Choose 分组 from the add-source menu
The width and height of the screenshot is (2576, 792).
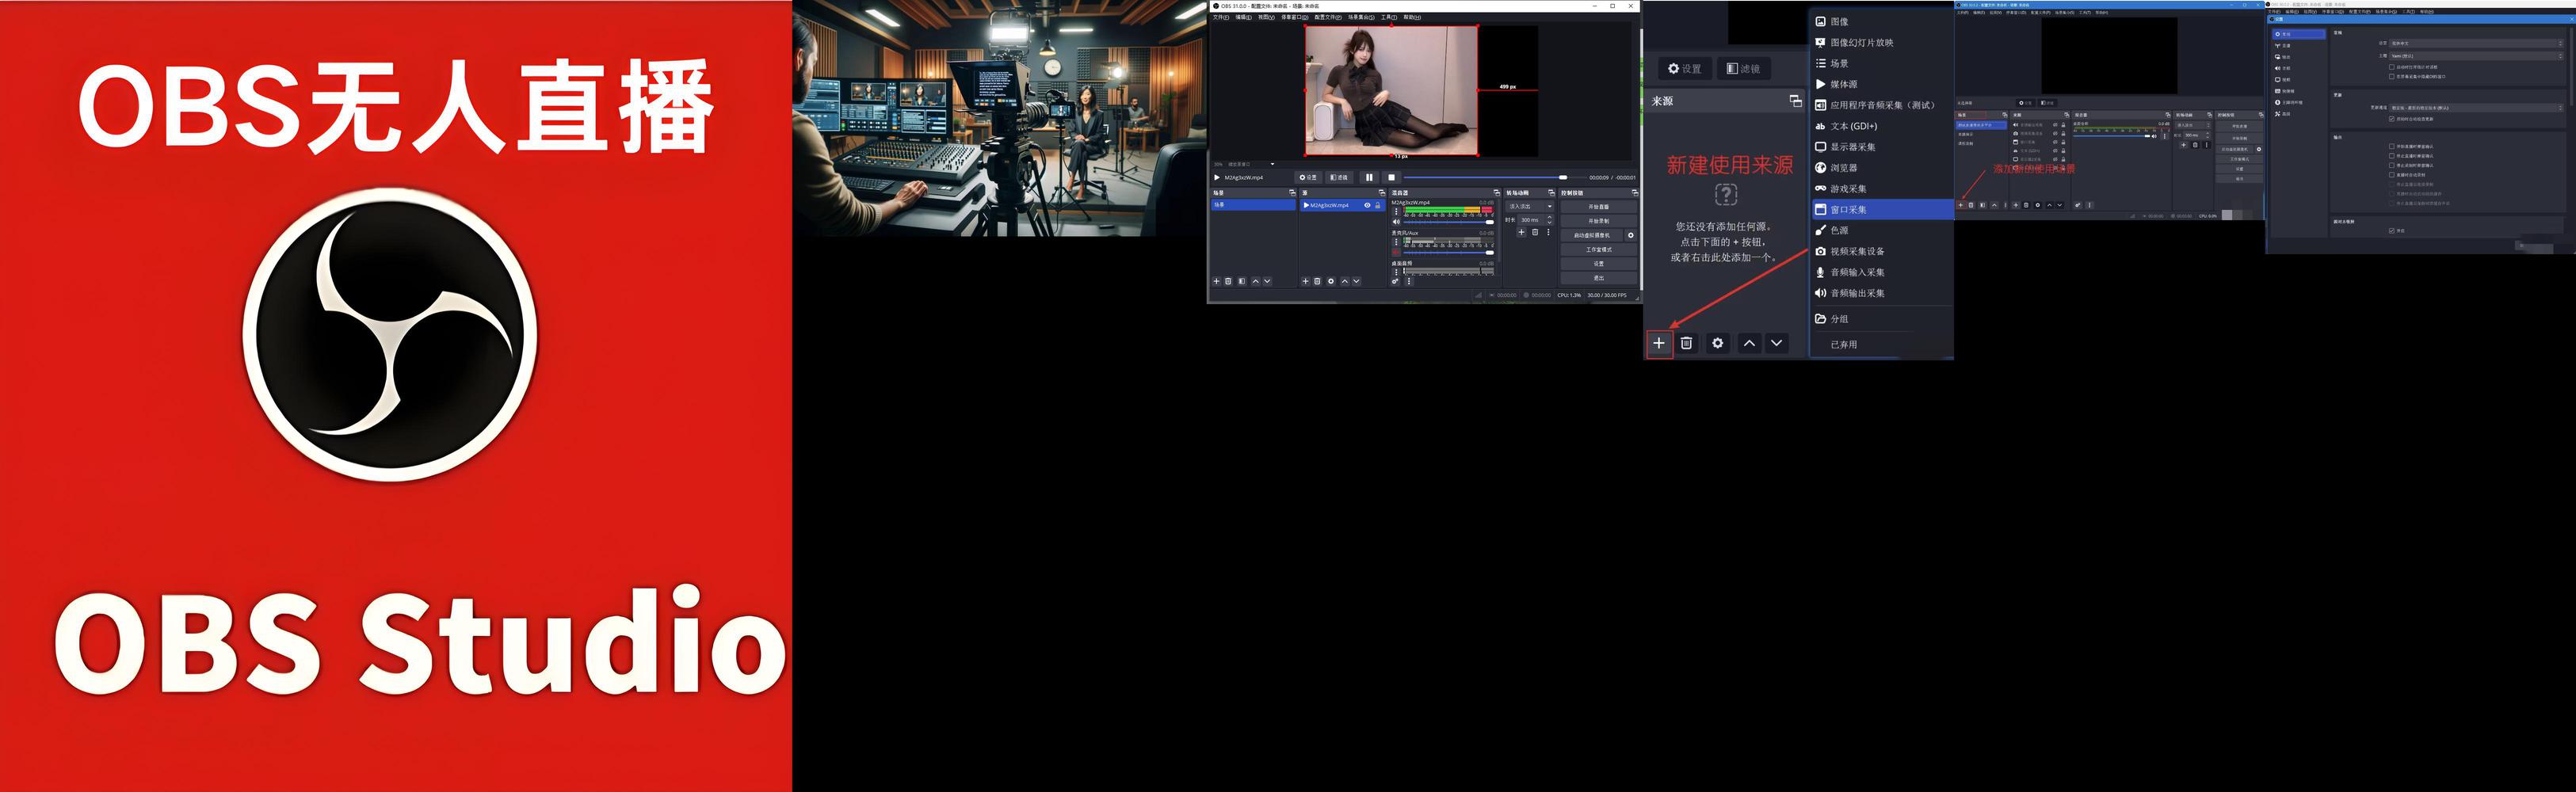[1882, 319]
